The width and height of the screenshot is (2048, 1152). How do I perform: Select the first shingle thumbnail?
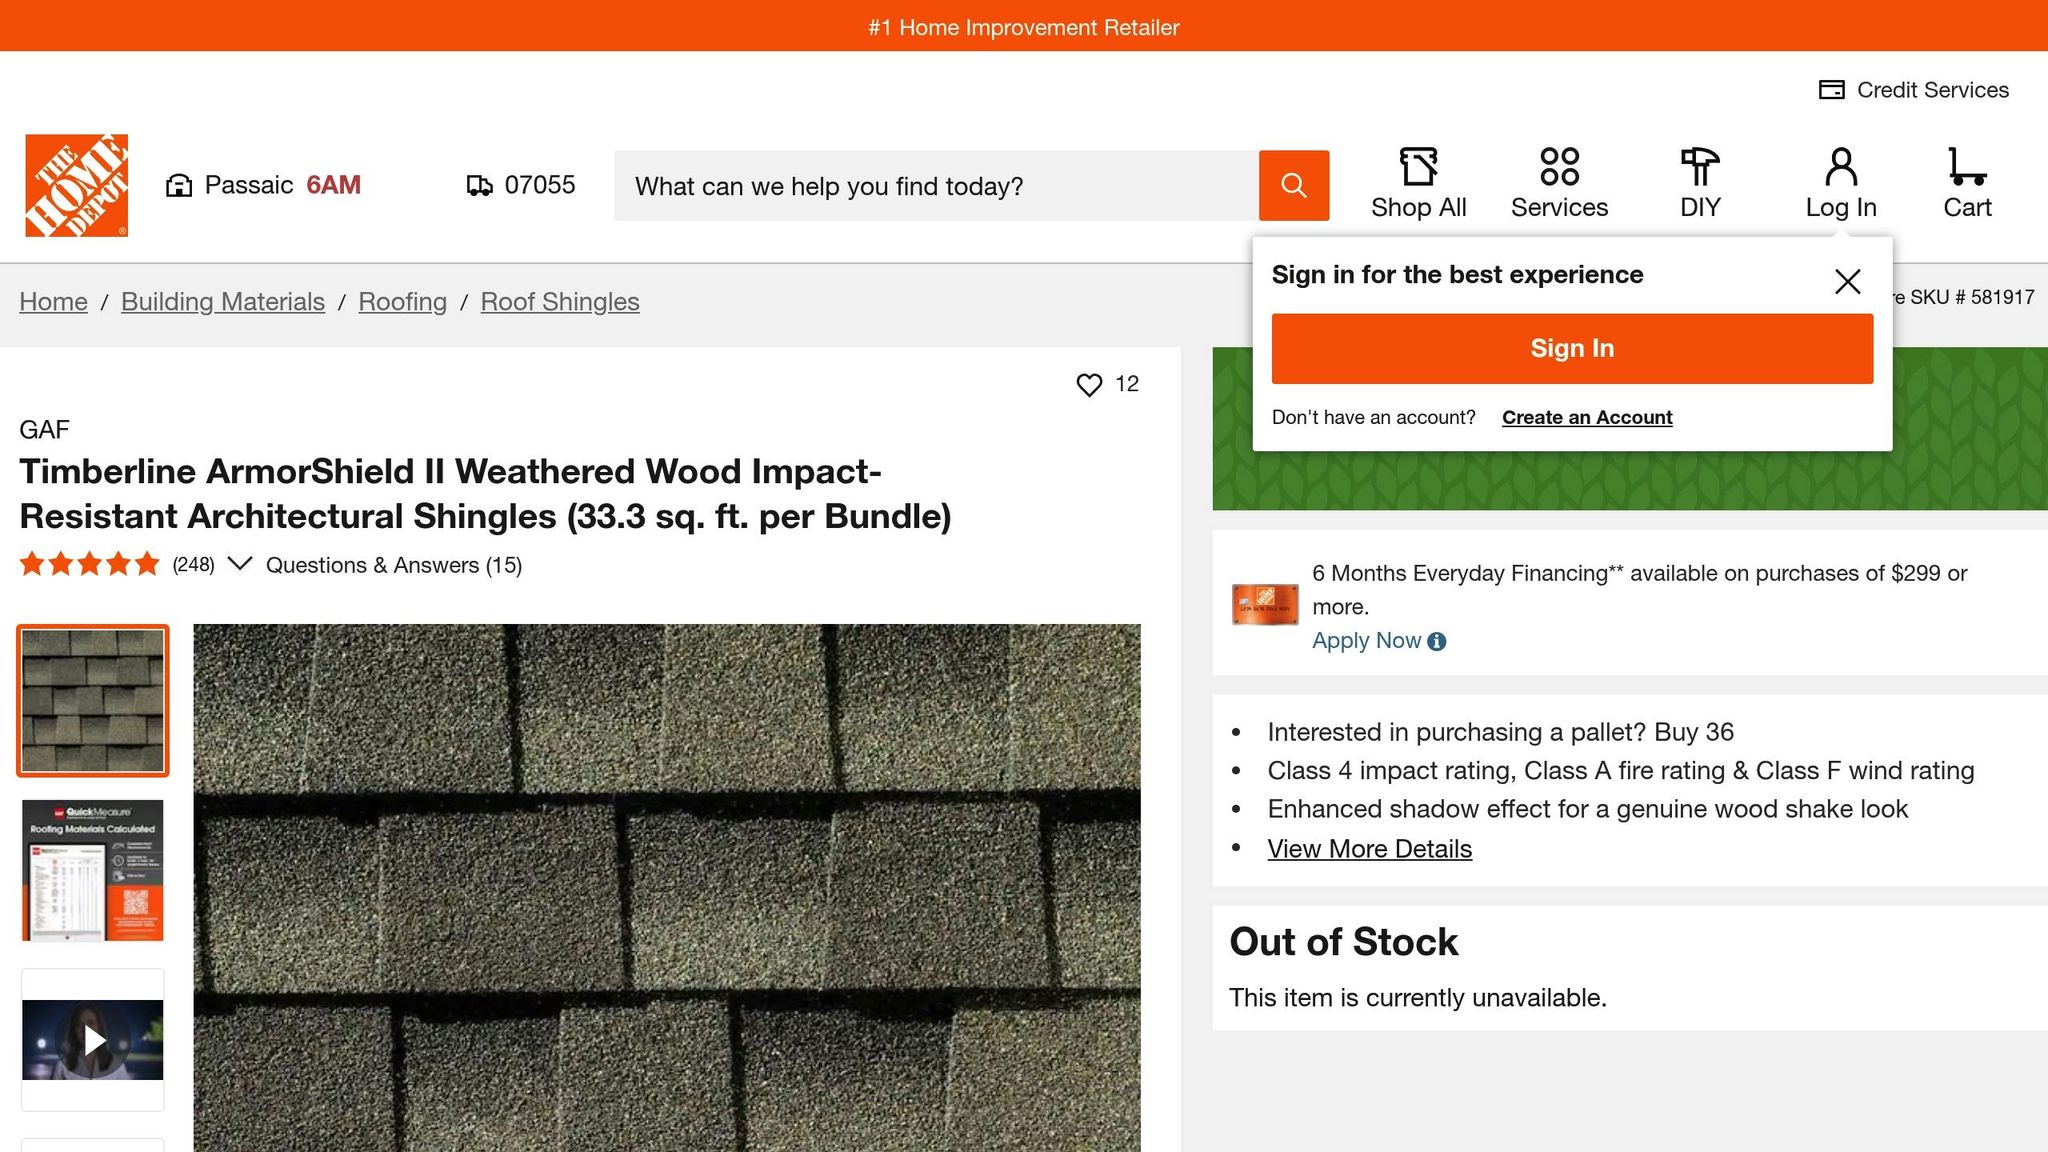pos(93,701)
